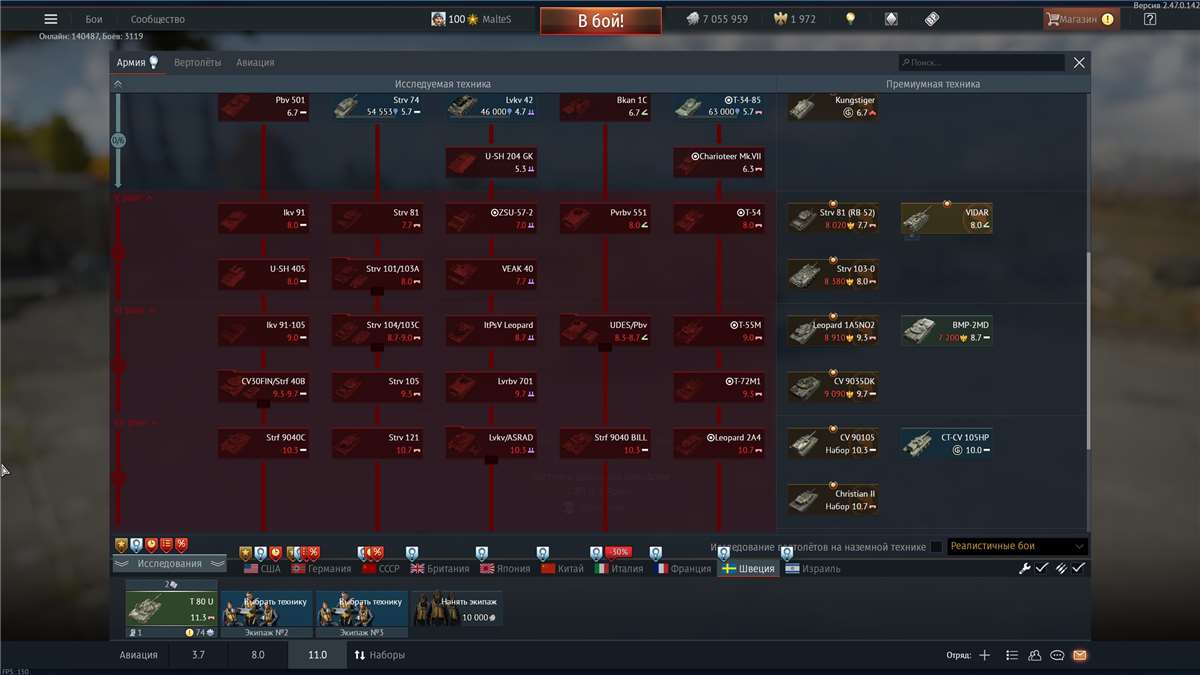Click the Golden Eagles balance icon
Image resolution: width=1200 pixels, height=675 pixels.
(x=780, y=19)
